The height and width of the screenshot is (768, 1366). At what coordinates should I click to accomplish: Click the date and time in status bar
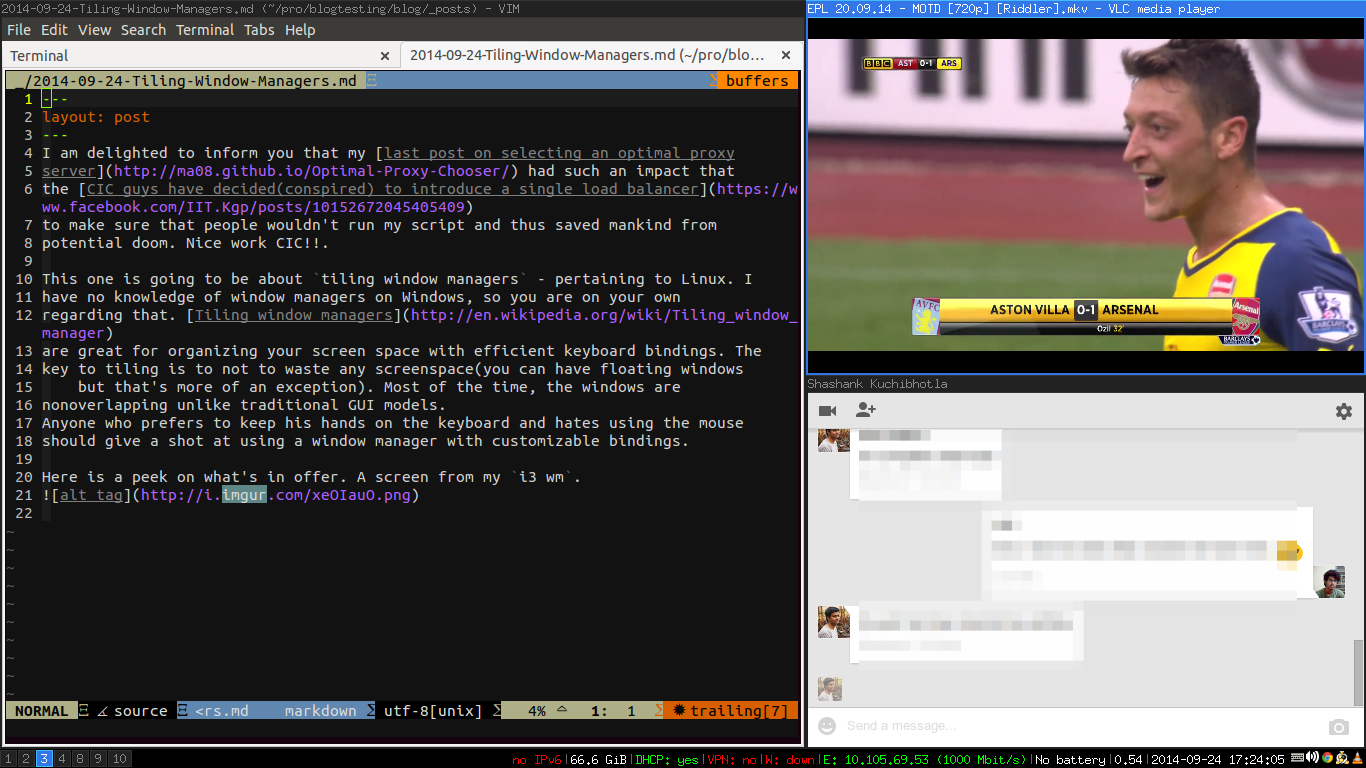(1216, 760)
